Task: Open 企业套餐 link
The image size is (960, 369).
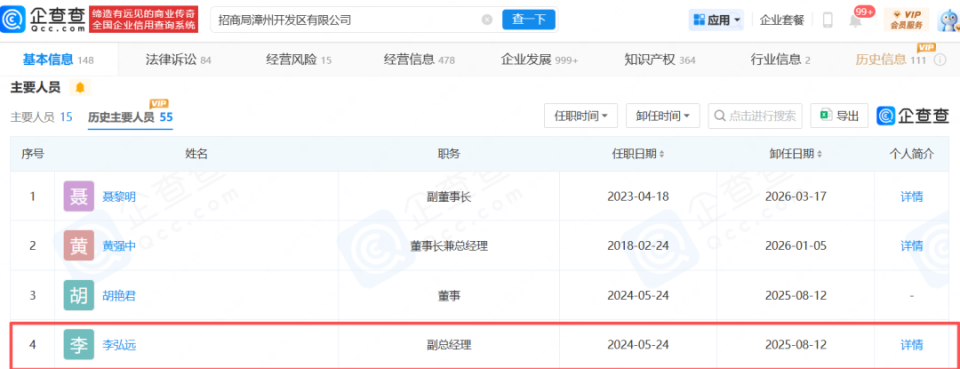Action: click(782, 20)
